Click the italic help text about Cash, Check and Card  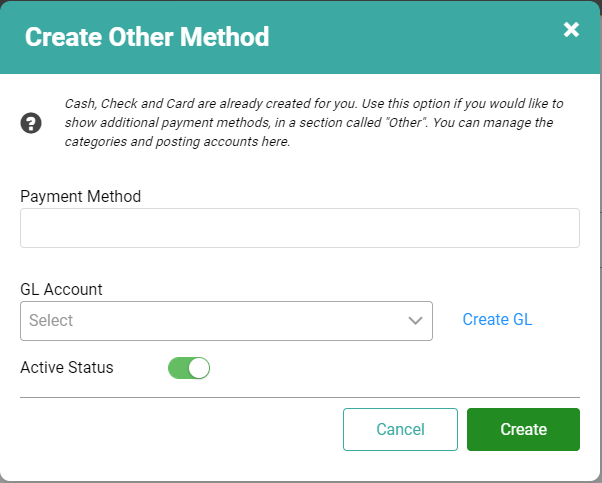tap(314, 122)
